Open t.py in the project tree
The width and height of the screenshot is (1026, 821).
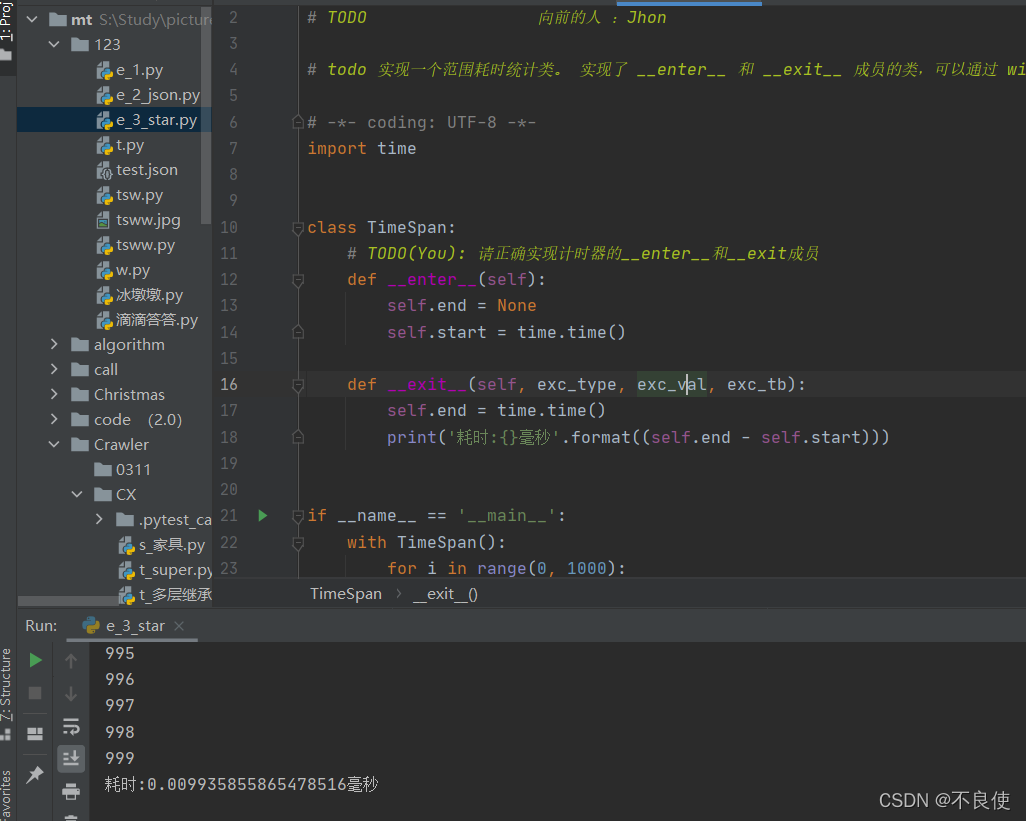pyautogui.click(x=120, y=145)
